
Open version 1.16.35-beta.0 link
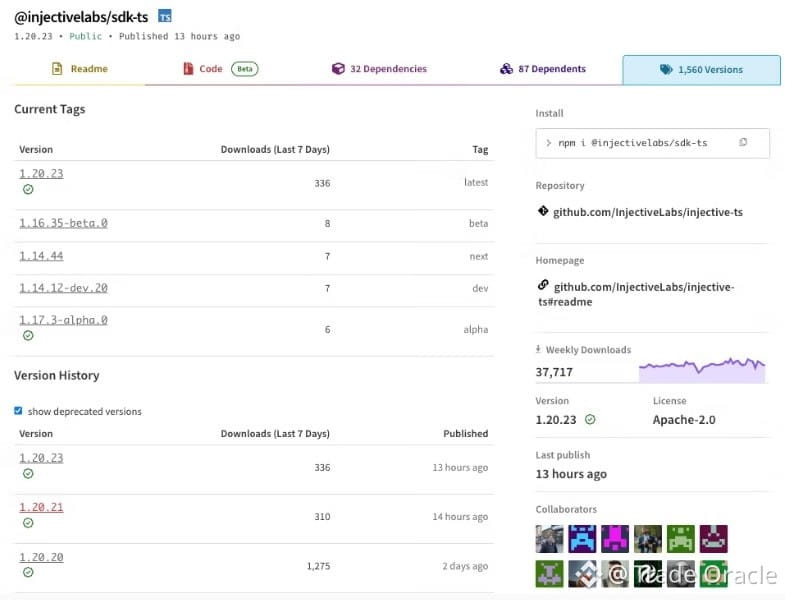tap(63, 223)
